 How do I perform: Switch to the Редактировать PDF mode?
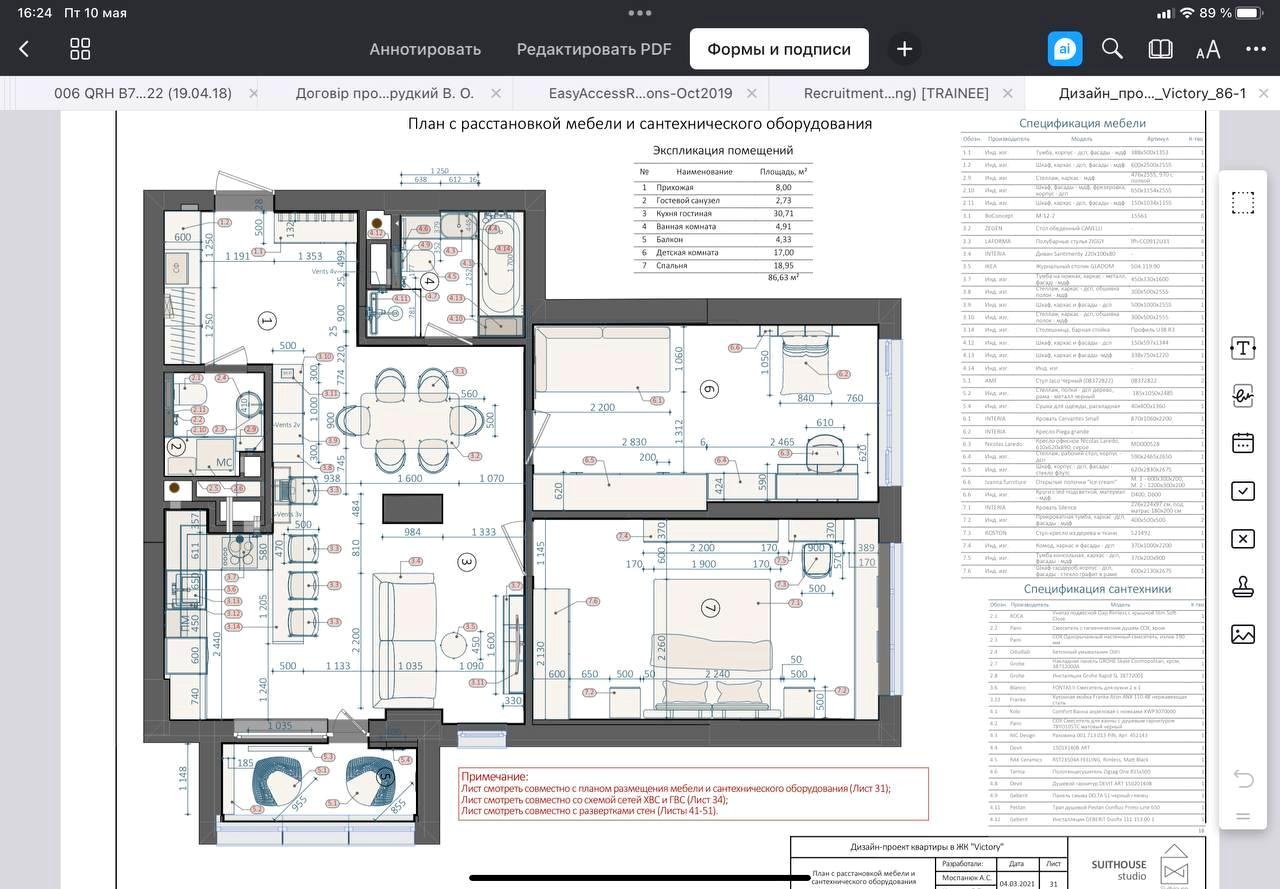coord(593,49)
